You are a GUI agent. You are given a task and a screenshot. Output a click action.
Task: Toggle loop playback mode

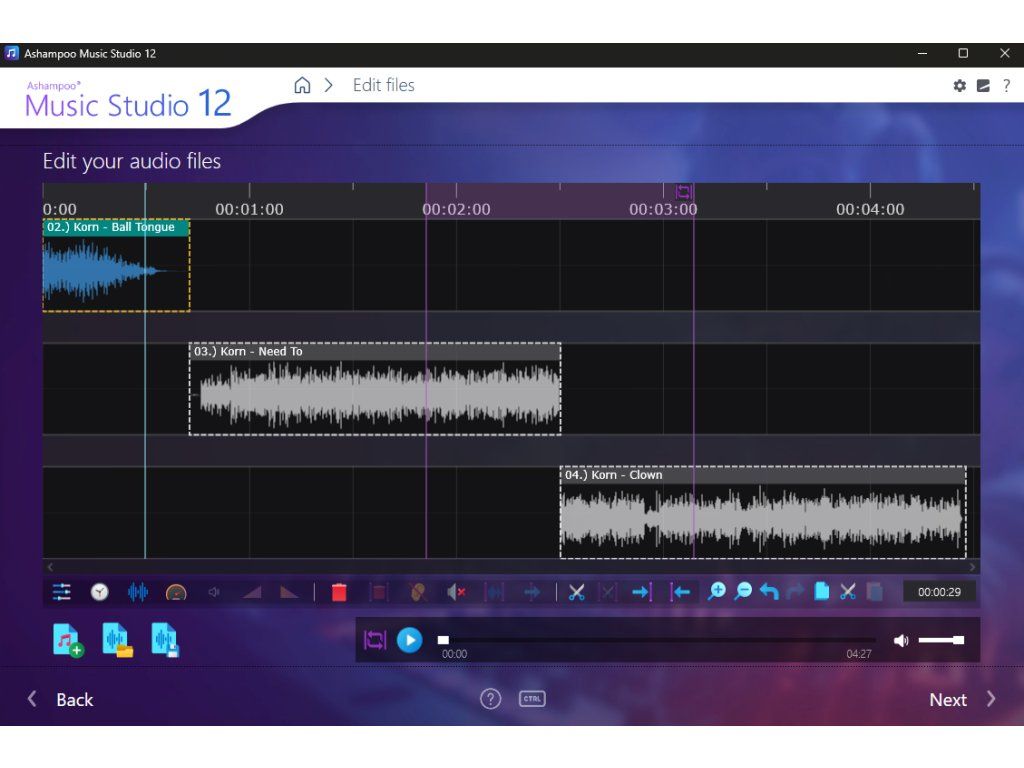pos(375,640)
